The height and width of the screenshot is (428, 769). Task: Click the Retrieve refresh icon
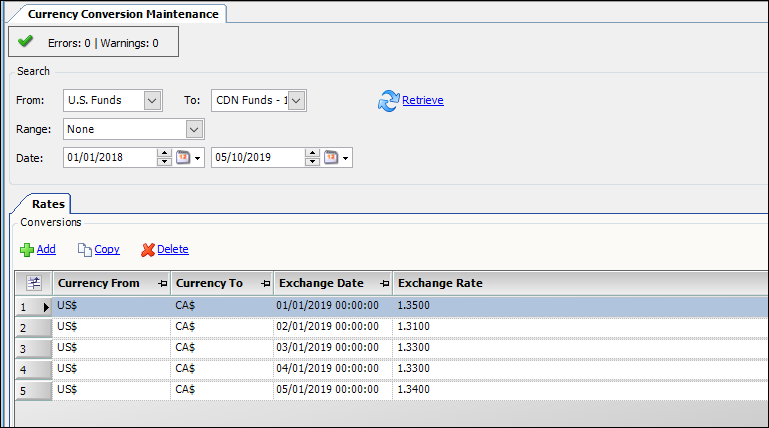388,100
